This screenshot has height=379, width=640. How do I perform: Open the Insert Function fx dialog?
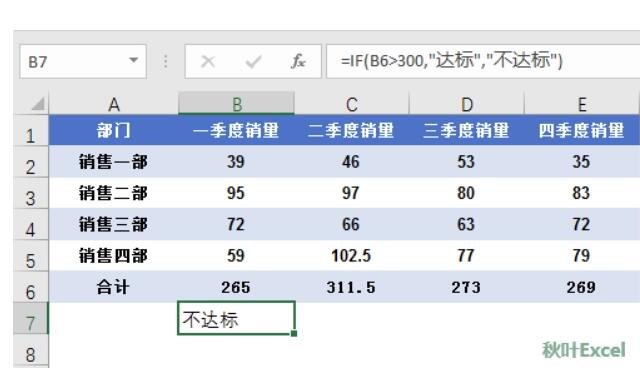(298, 61)
